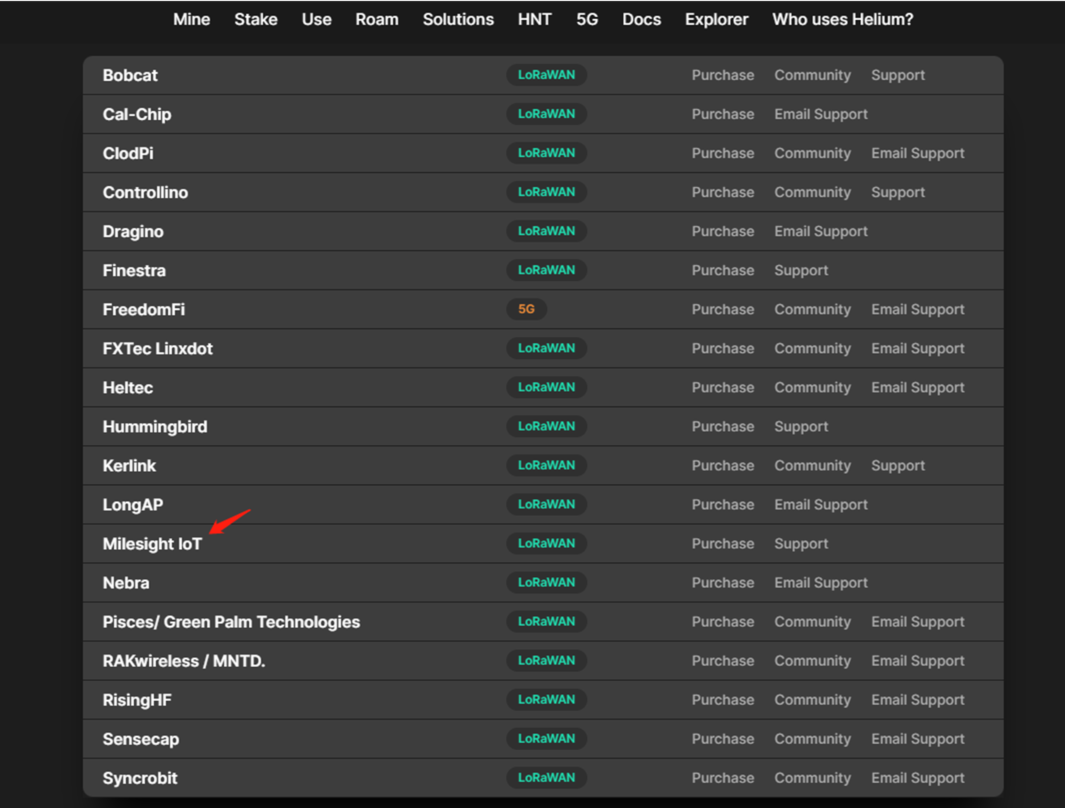Open Email Support for Cal-Chip
Image resolution: width=1065 pixels, height=808 pixels.
coord(821,114)
